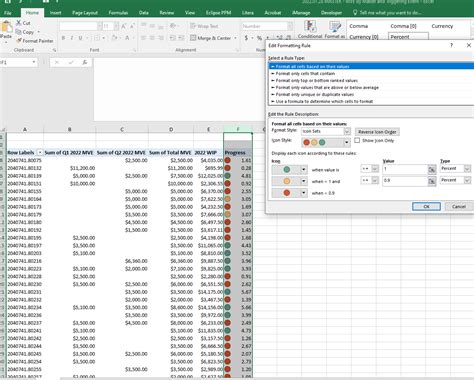Open first row comparison operator dropdown
The image size is (474, 380).
(375, 169)
